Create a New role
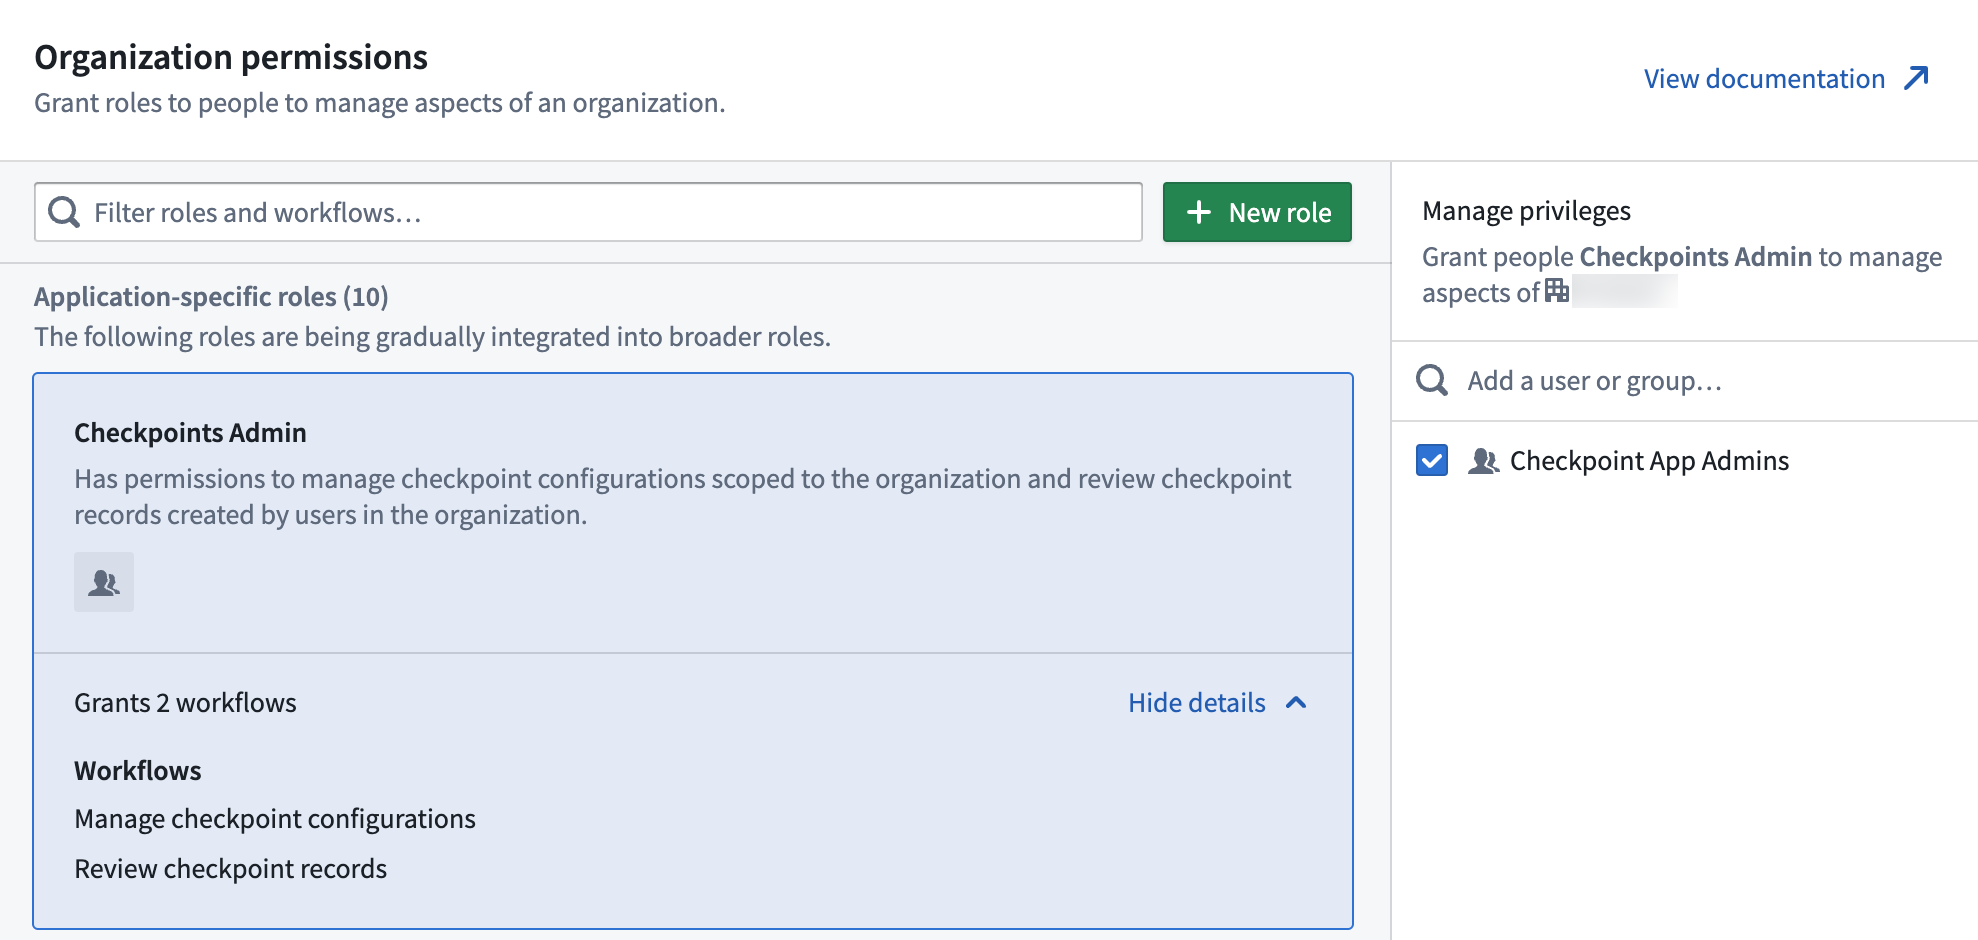1978x940 pixels. click(x=1257, y=212)
